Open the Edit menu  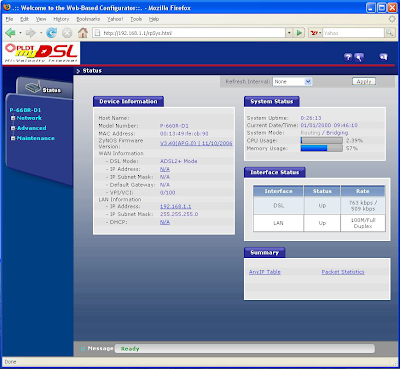pyautogui.click(x=24, y=19)
